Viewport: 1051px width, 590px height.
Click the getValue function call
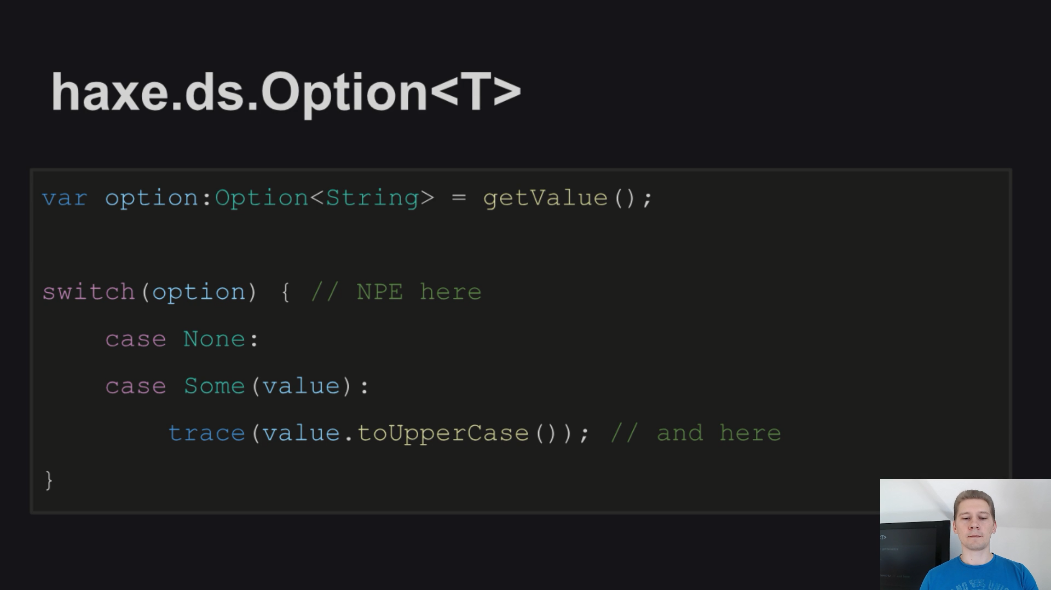point(545,198)
